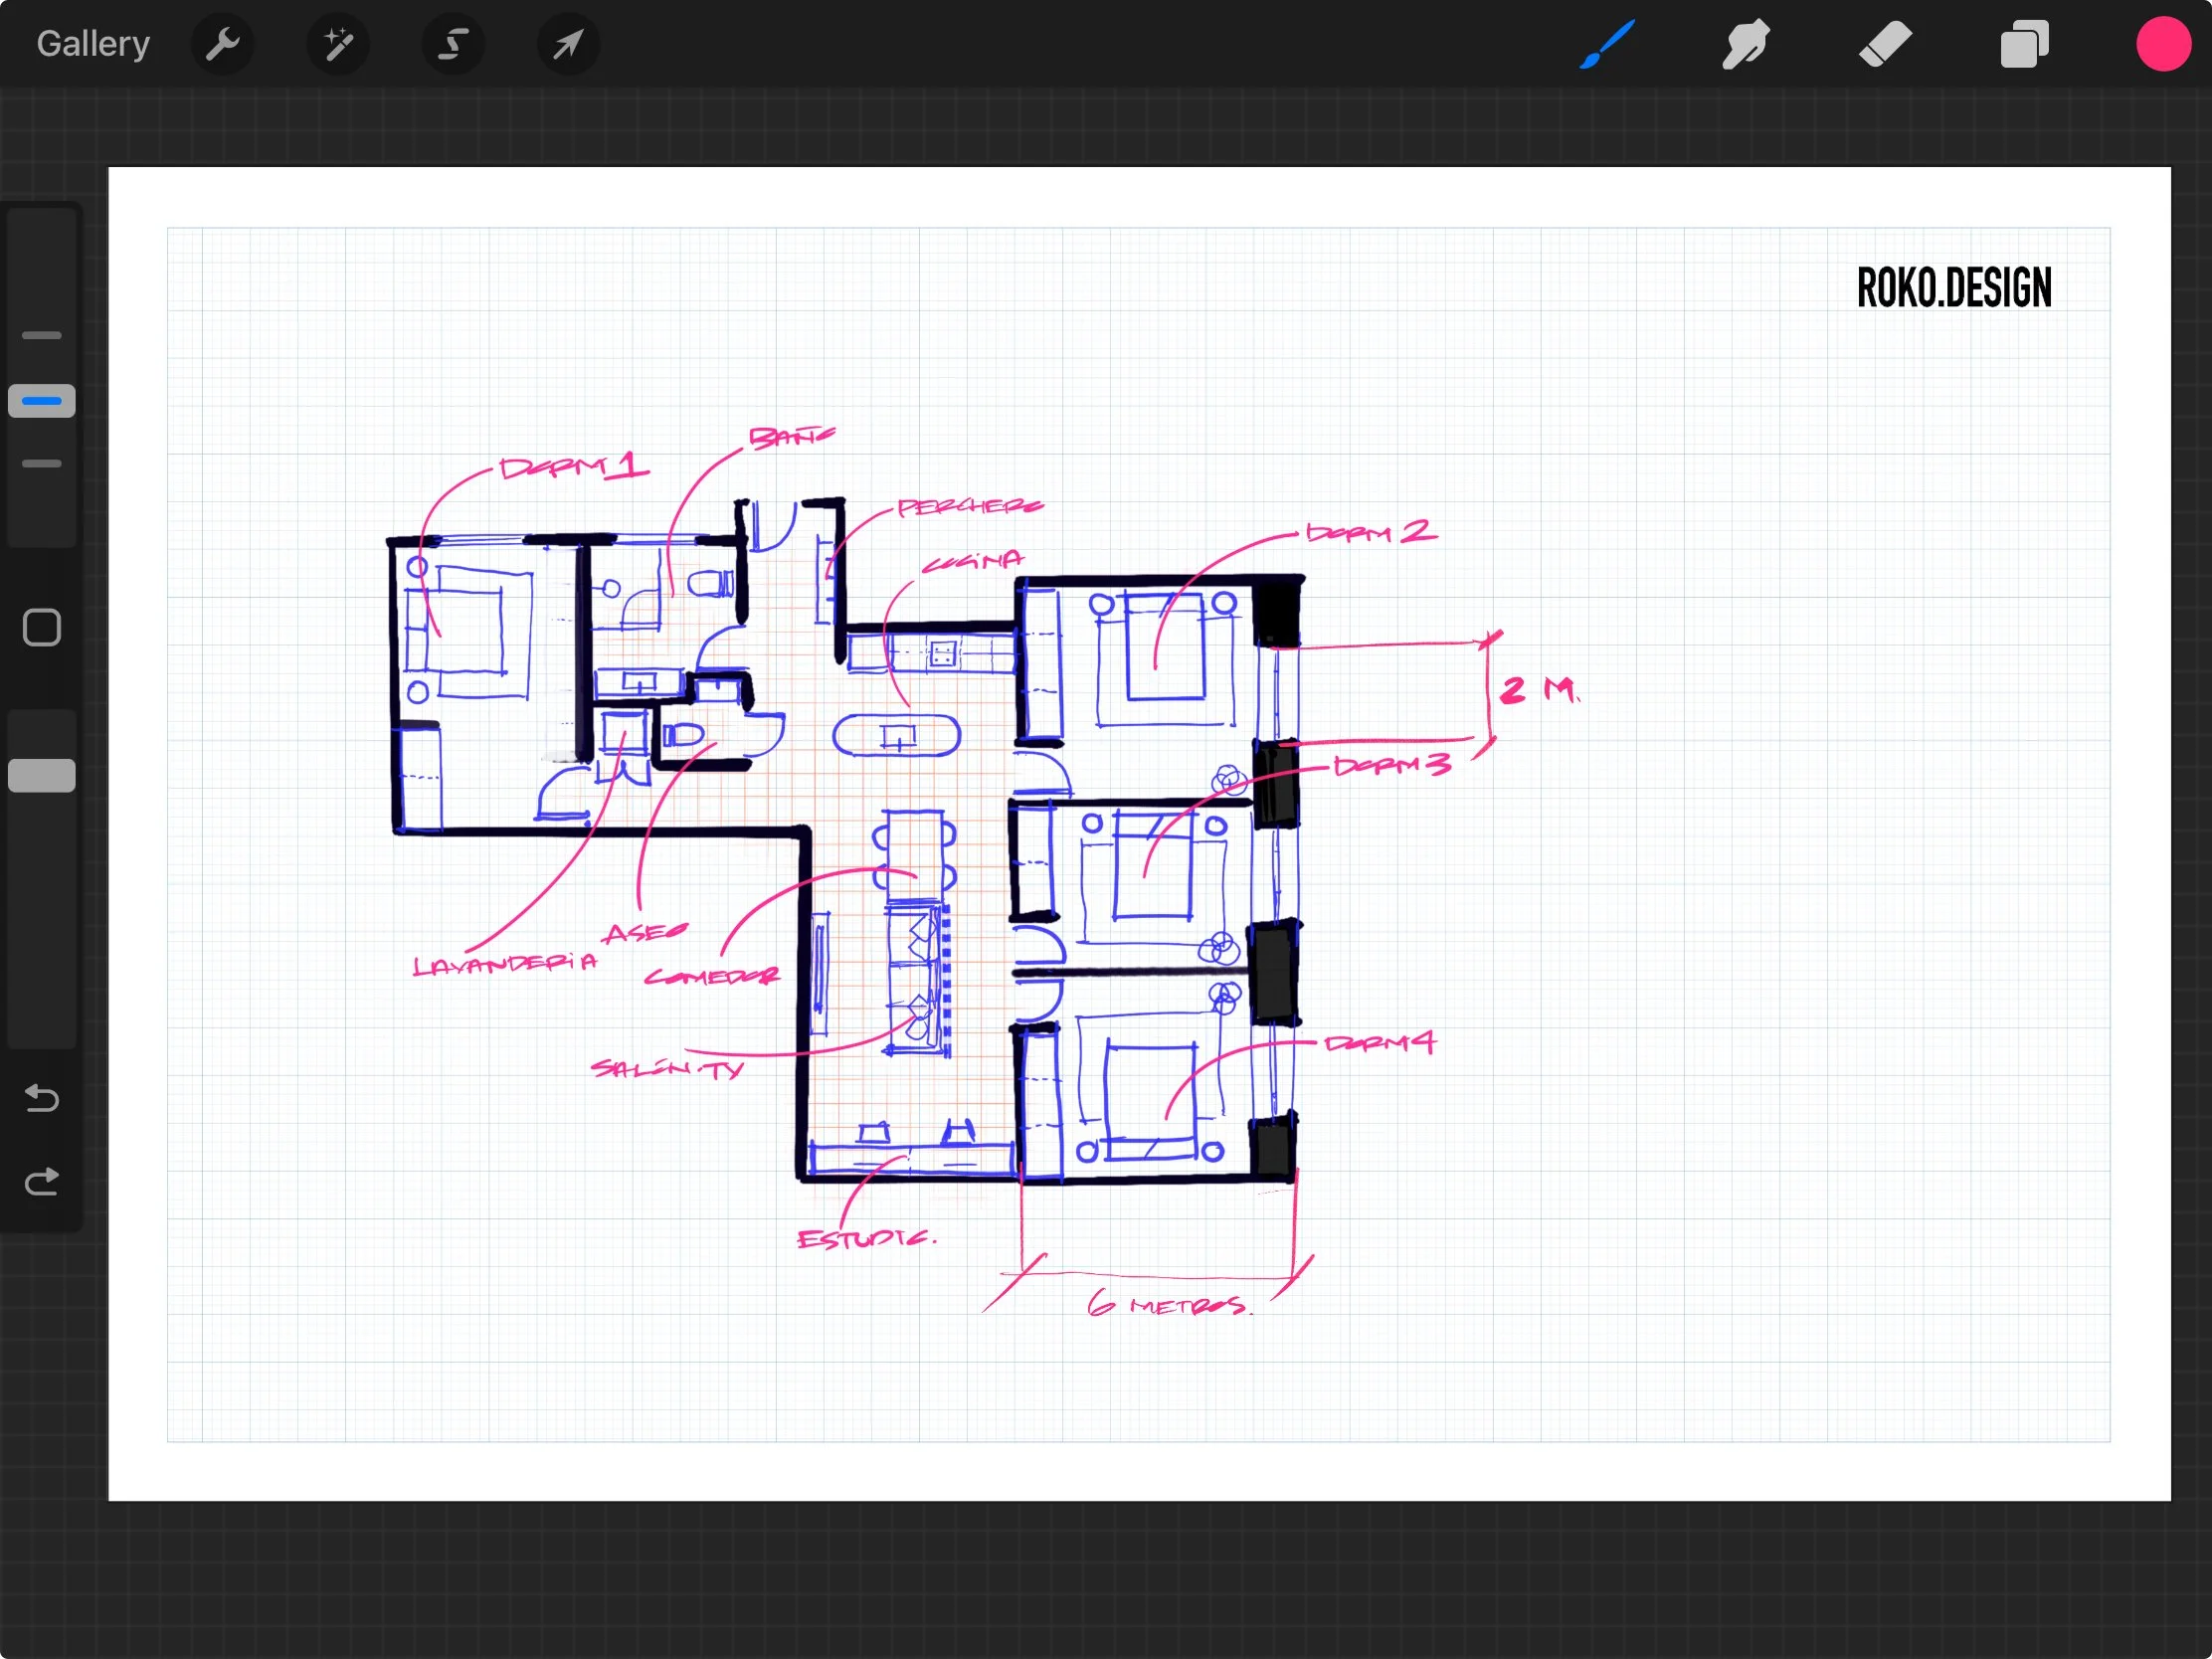Select the Eraser tool
The height and width of the screenshot is (1659, 2212).
pyautogui.click(x=1885, y=44)
